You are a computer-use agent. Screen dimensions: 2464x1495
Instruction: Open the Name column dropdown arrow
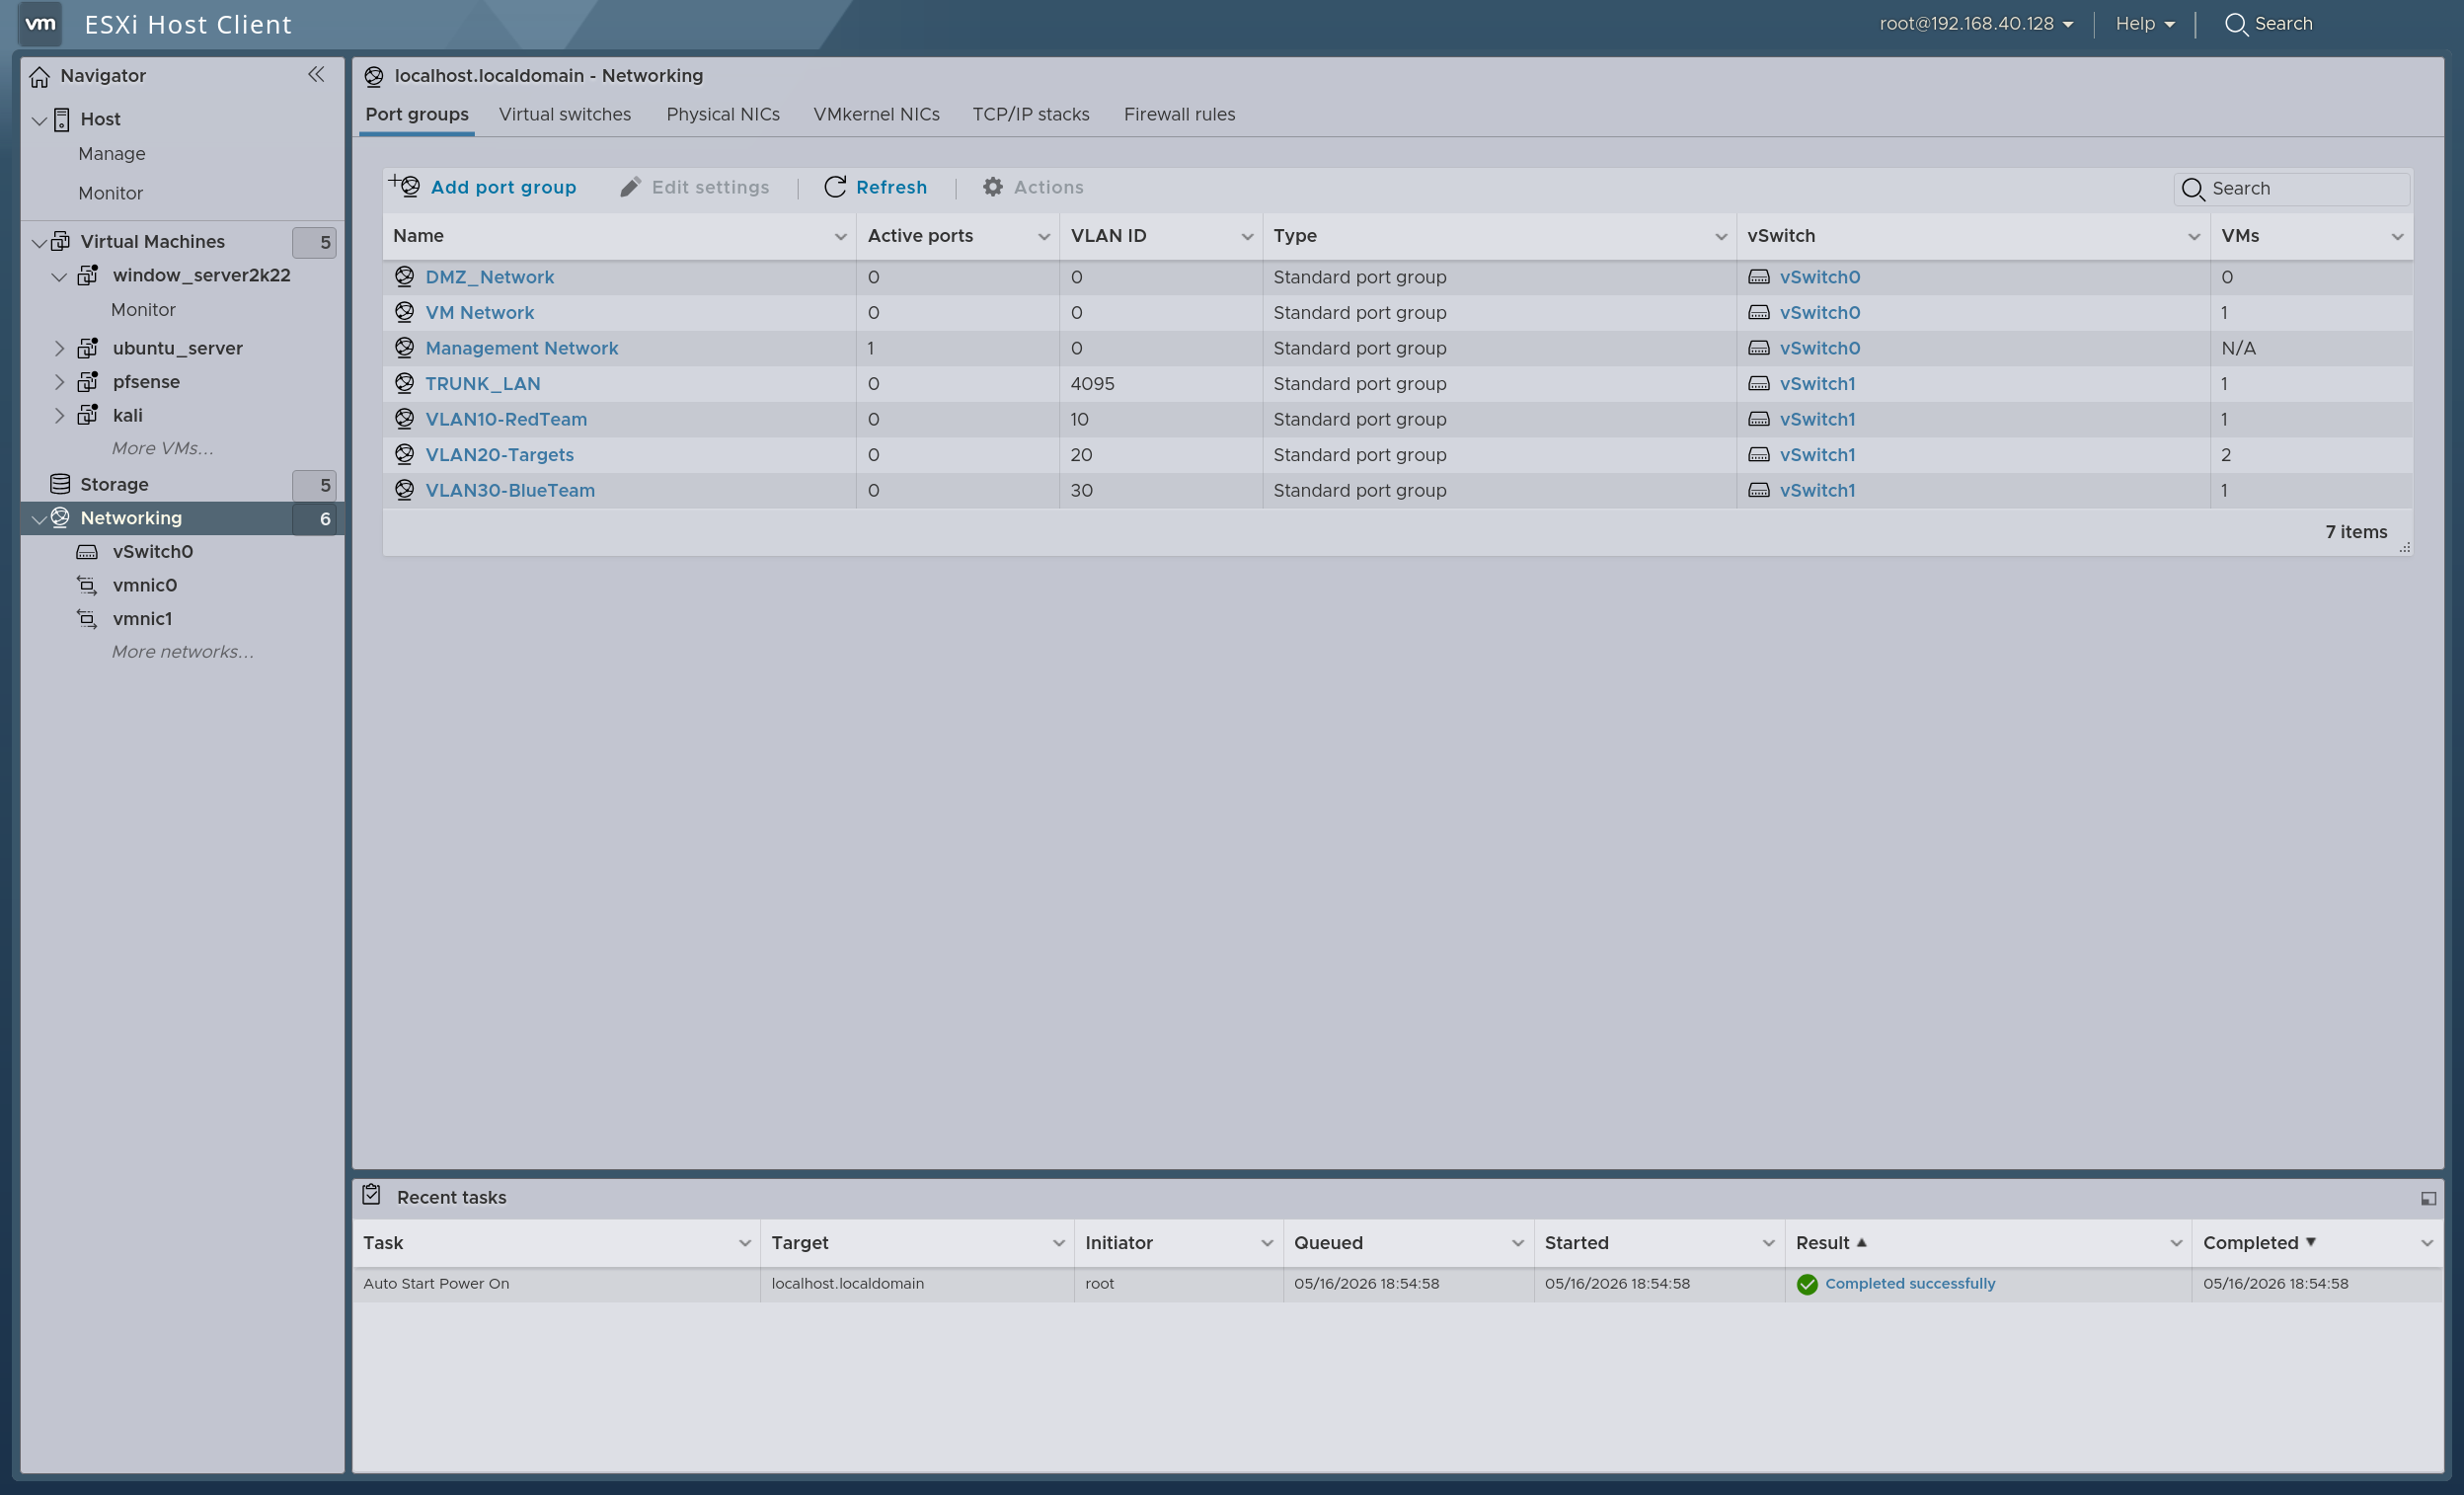point(840,237)
